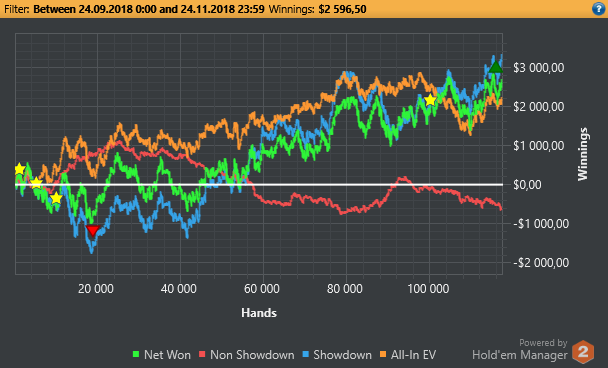Click the yellow star marker near 100 000 hands
Image resolution: width=608 pixels, height=368 pixels.
click(x=430, y=100)
